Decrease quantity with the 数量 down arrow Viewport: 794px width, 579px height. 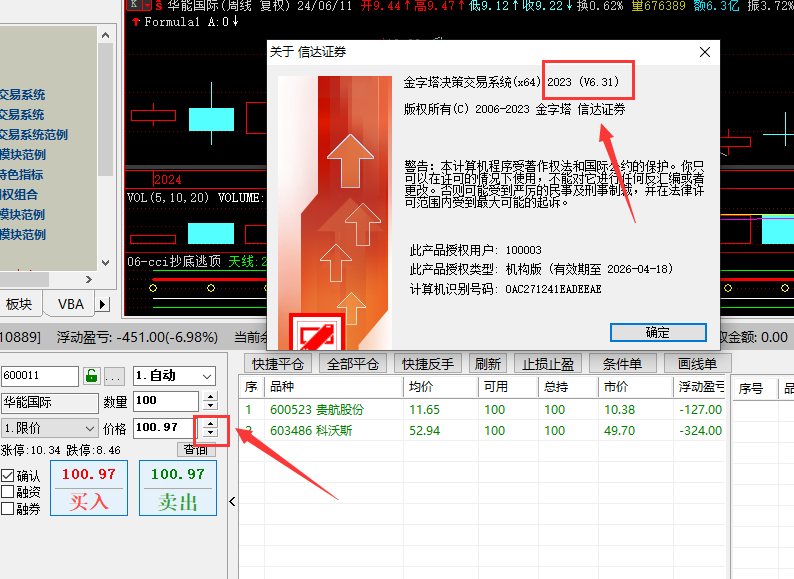pos(210,405)
